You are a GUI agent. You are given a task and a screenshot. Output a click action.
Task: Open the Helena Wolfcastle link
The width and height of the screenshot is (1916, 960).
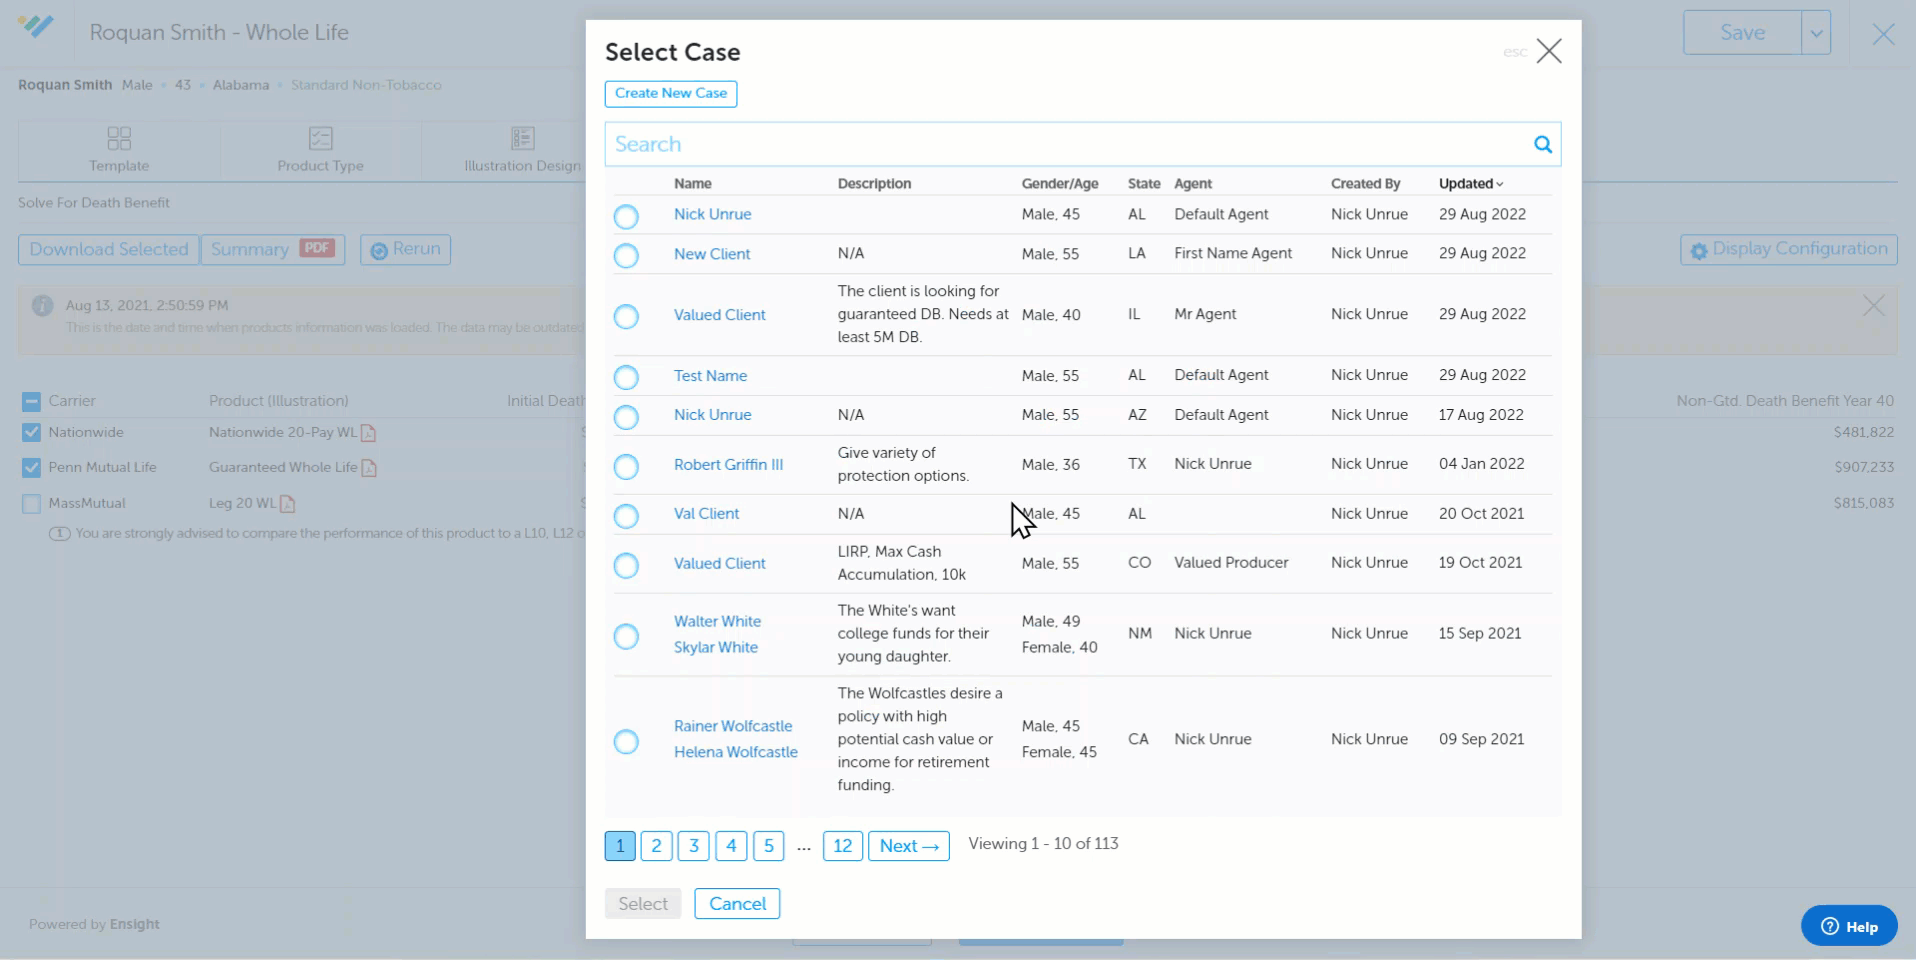coord(735,752)
